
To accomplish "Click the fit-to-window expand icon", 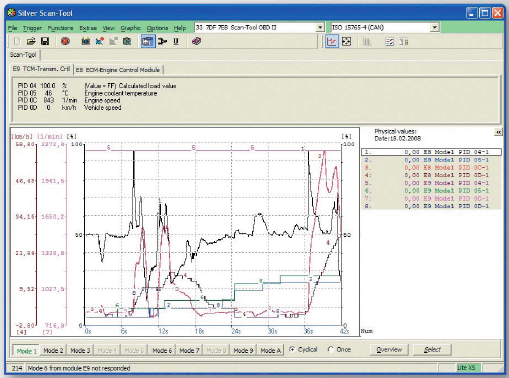I will (x=347, y=42).
